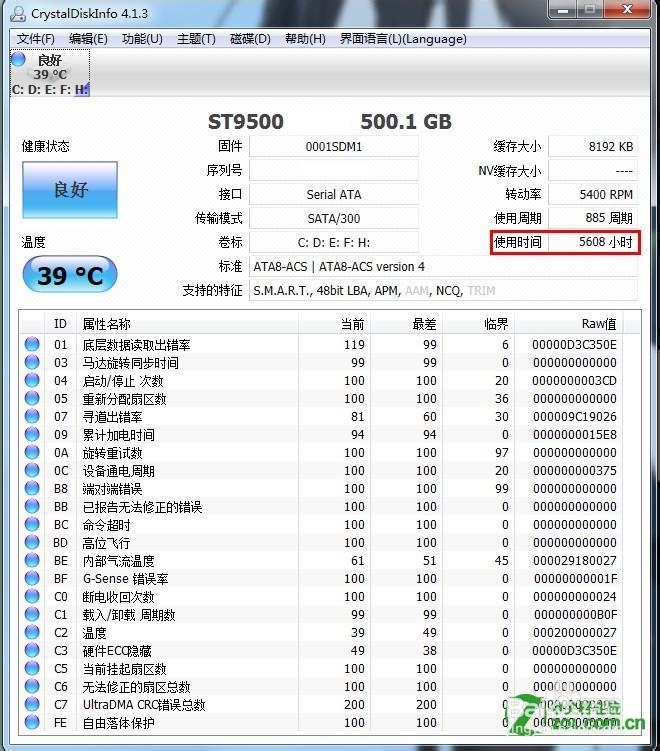Image resolution: width=660 pixels, height=751 pixels.
Task: Click the 8192 KB cache size value
Action: click(593, 147)
